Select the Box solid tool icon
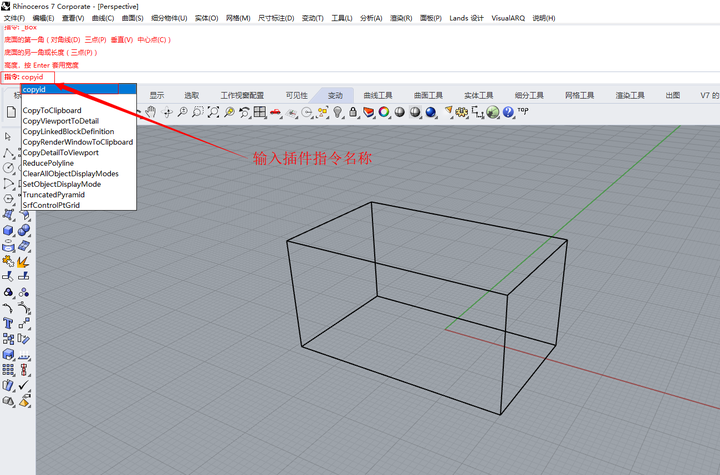Viewport: 720px width, 475px height. click(8, 230)
